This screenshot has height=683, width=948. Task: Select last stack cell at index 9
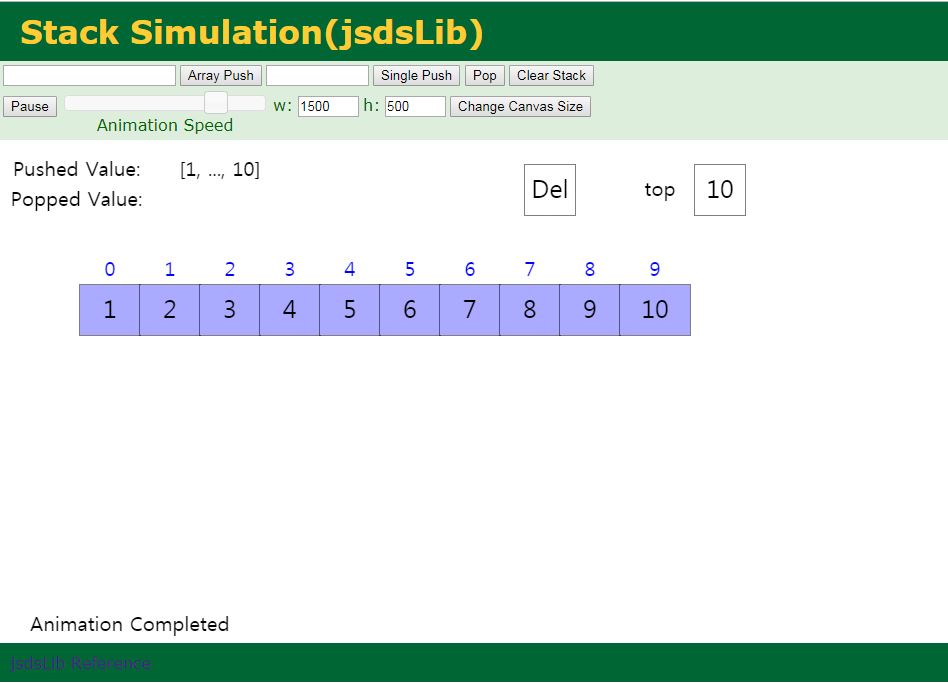click(655, 310)
